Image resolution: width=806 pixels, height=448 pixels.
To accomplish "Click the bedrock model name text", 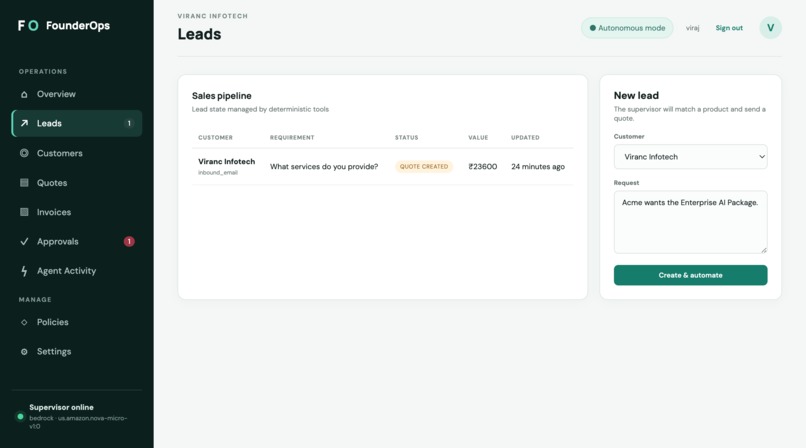I will pyautogui.click(x=78, y=422).
